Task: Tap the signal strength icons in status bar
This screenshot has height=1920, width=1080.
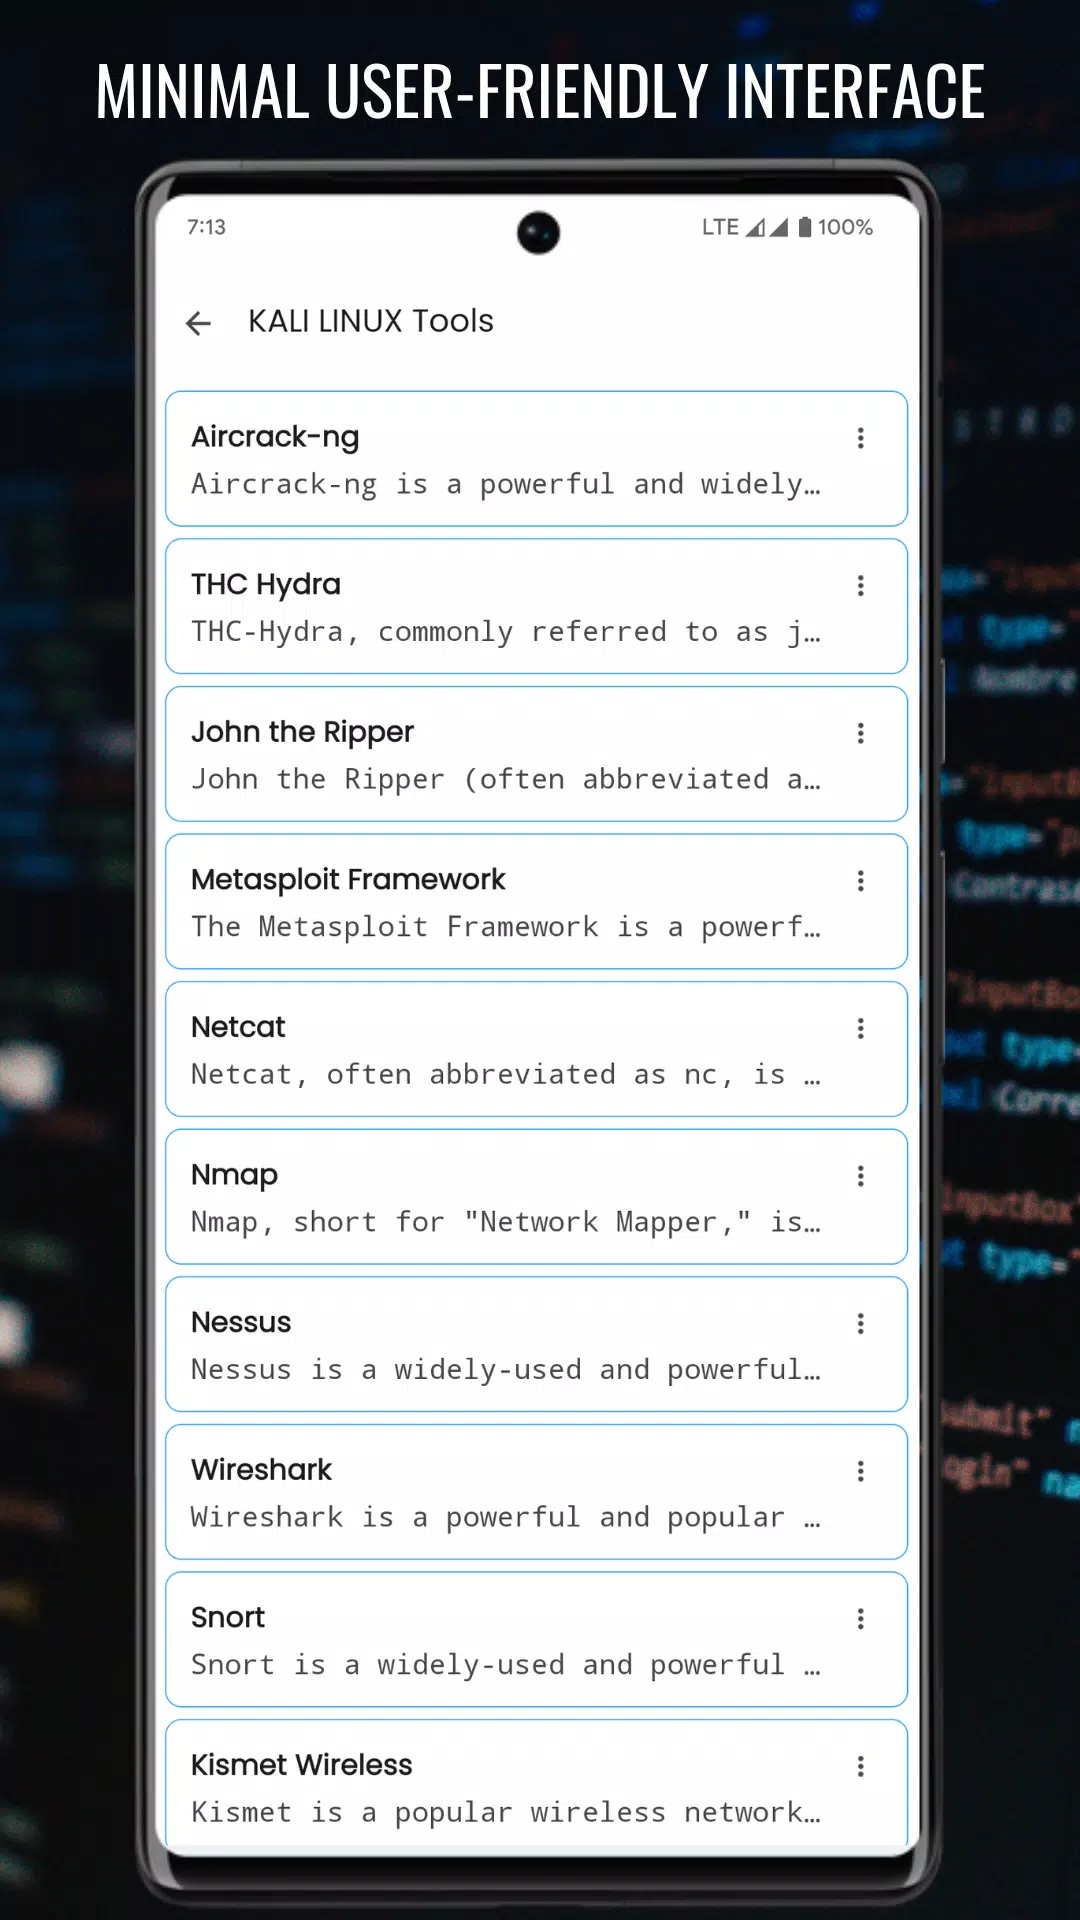Action: pyautogui.click(x=767, y=227)
